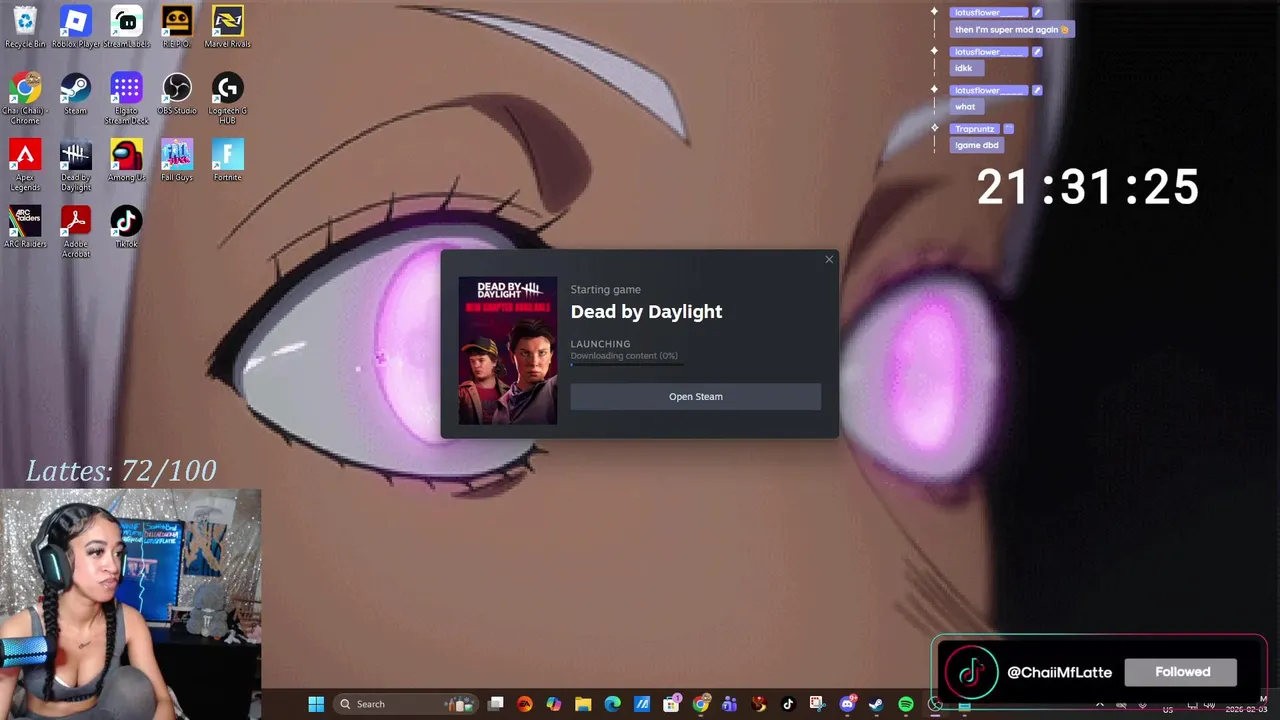
Task: Launch Roblox Player from the desktop
Action: tap(76, 27)
